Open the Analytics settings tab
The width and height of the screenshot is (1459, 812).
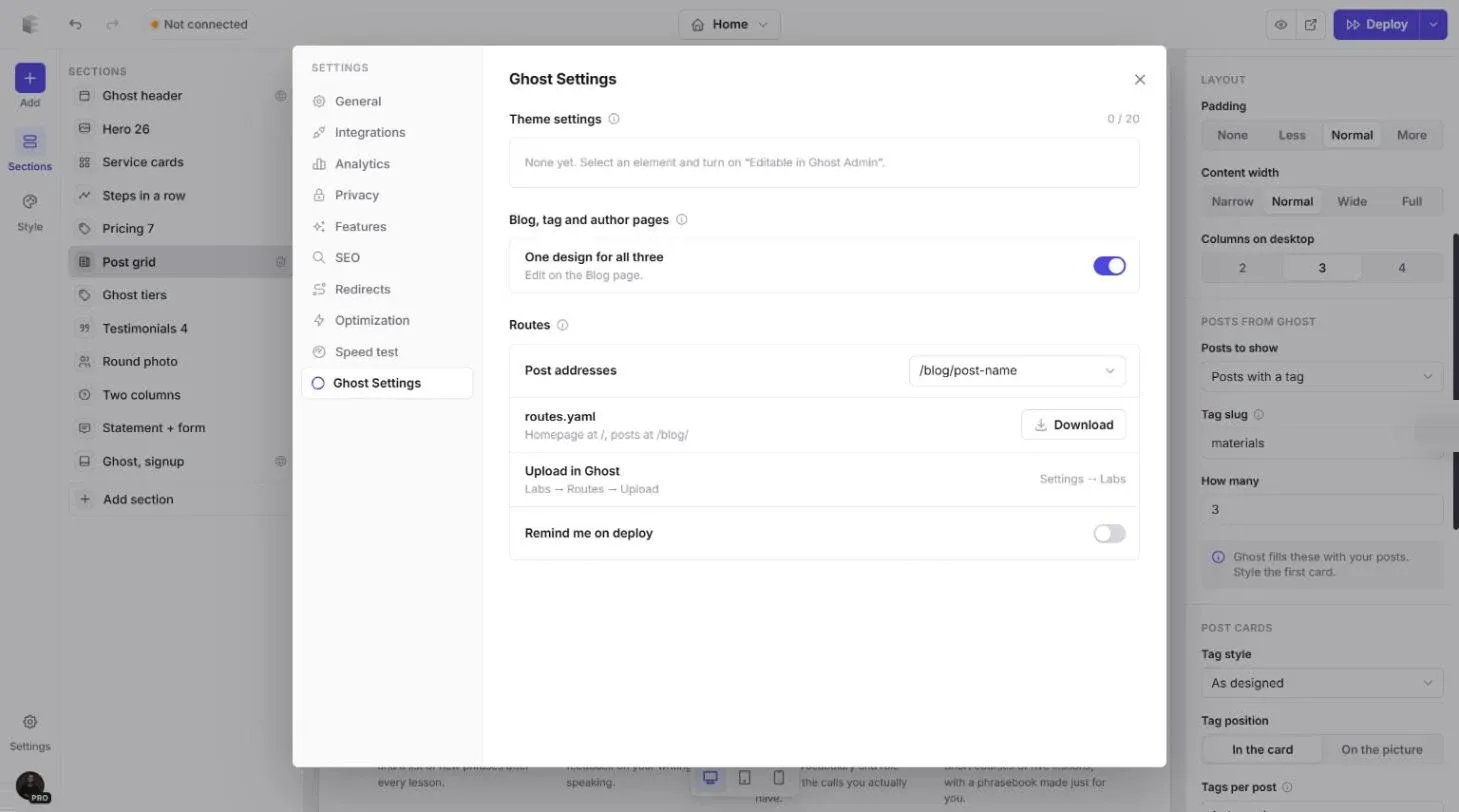pyautogui.click(x=387, y=164)
